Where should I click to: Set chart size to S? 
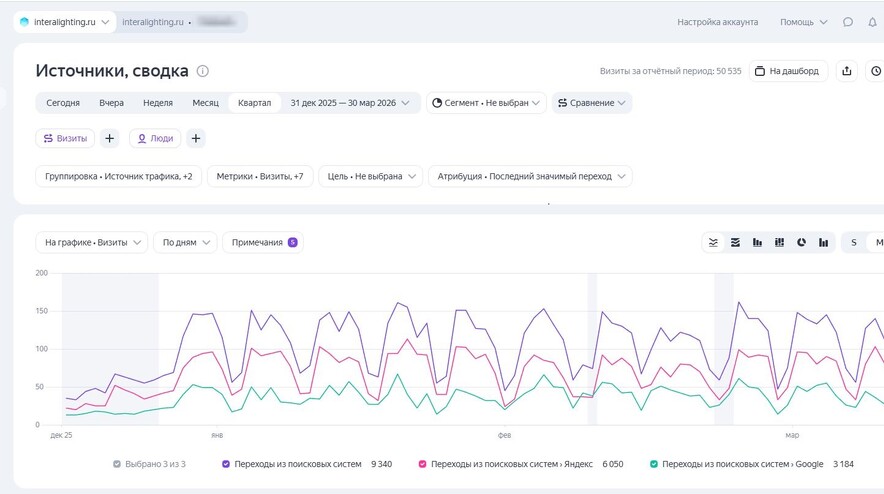(x=854, y=242)
